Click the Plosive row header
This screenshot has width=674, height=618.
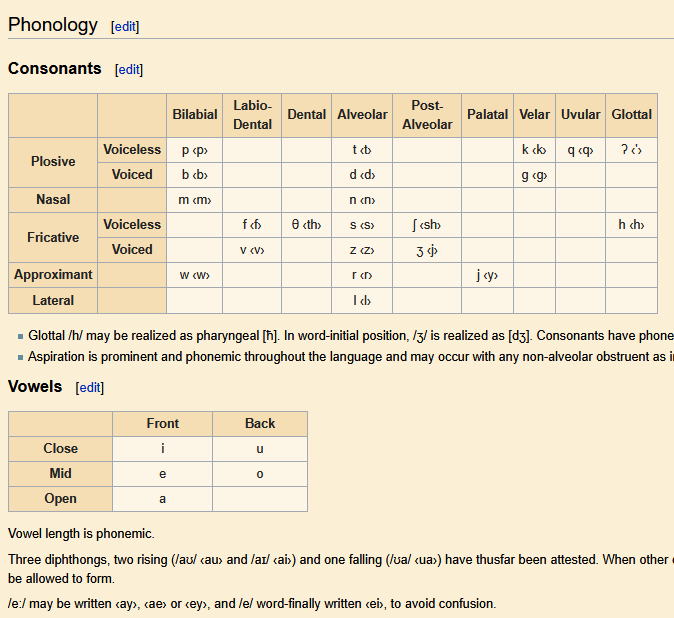pyautogui.click(x=53, y=162)
